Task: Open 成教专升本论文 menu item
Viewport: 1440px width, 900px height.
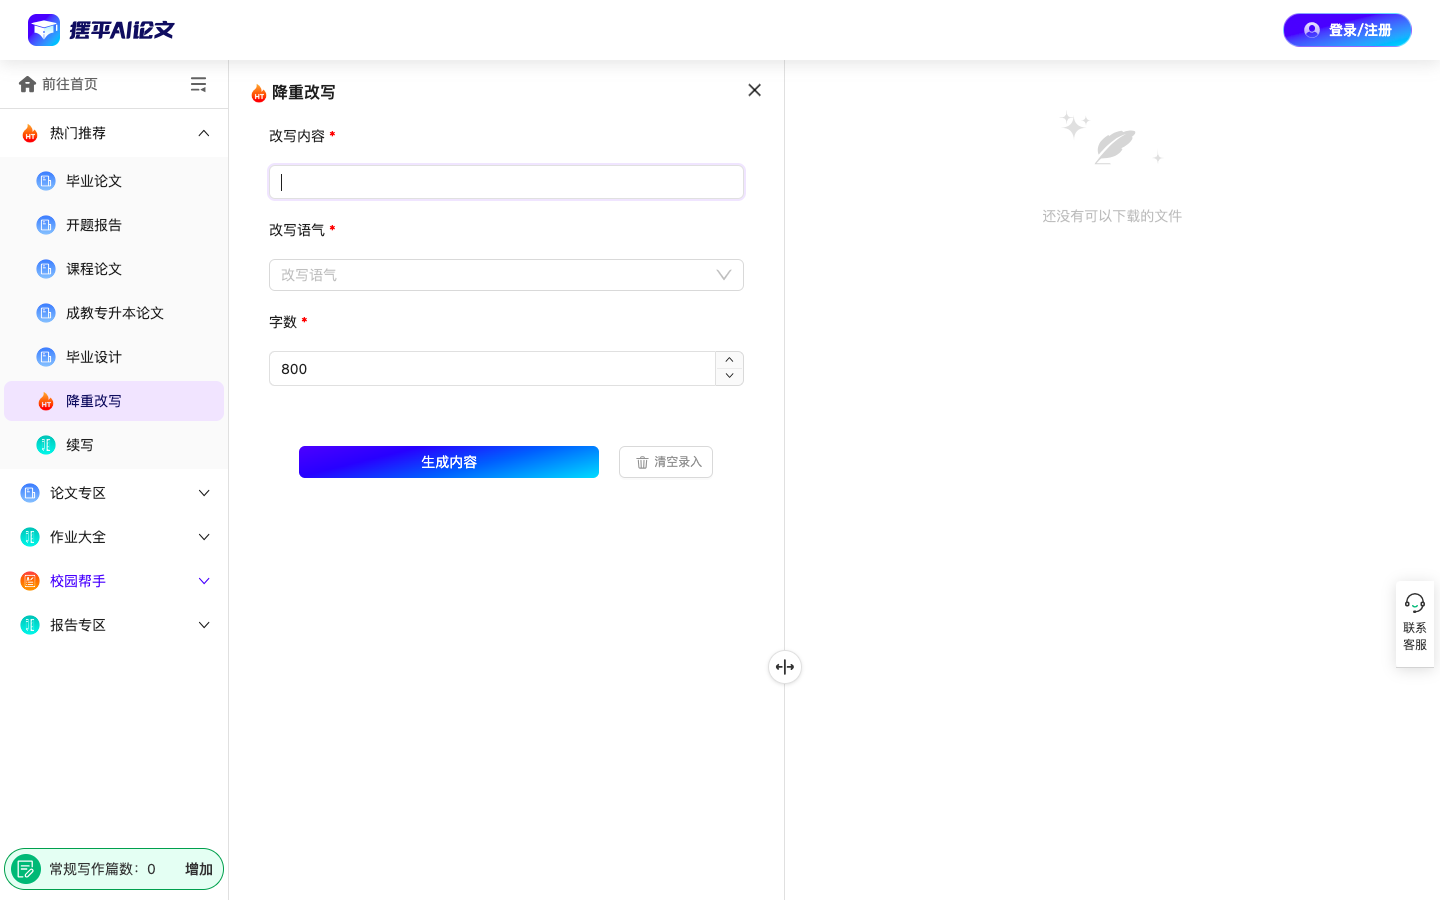Action: point(114,313)
